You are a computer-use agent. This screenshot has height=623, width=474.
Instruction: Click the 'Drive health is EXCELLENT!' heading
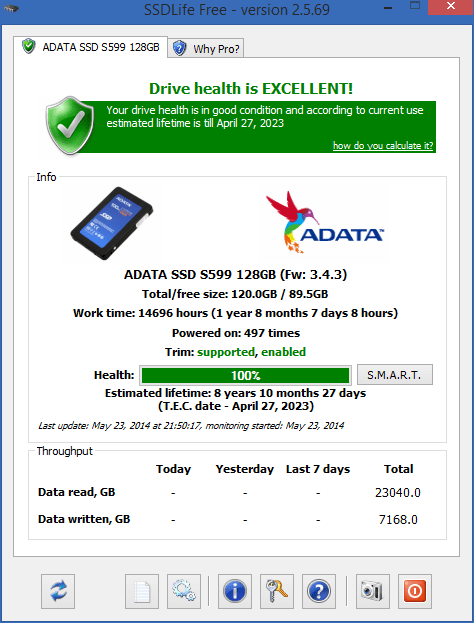click(x=251, y=88)
